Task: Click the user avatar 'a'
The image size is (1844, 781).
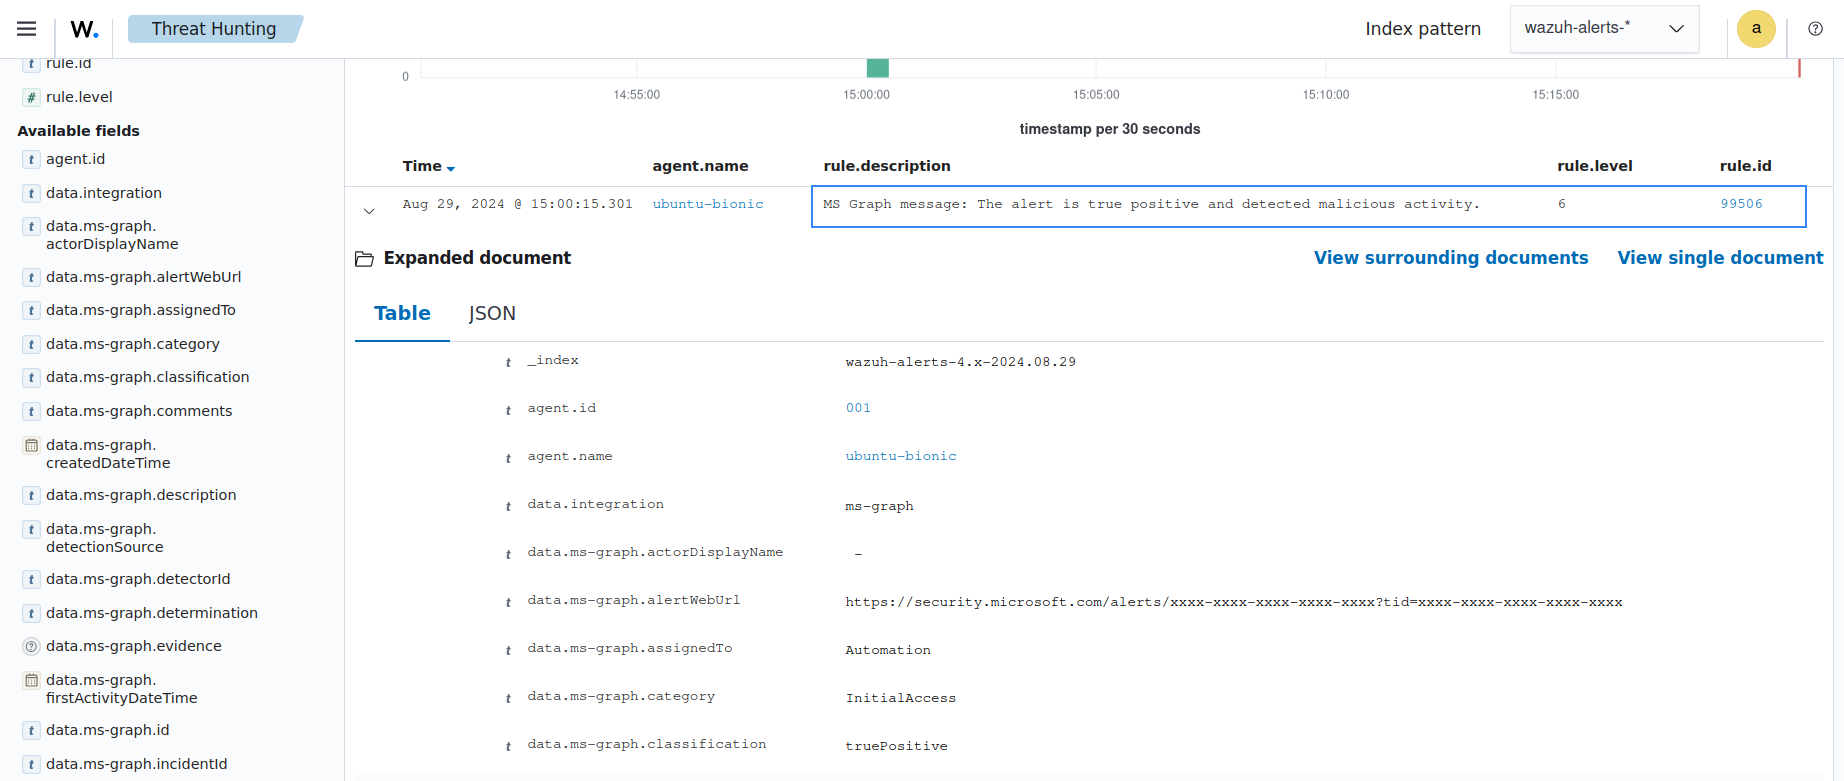Action: pos(1755,29)
